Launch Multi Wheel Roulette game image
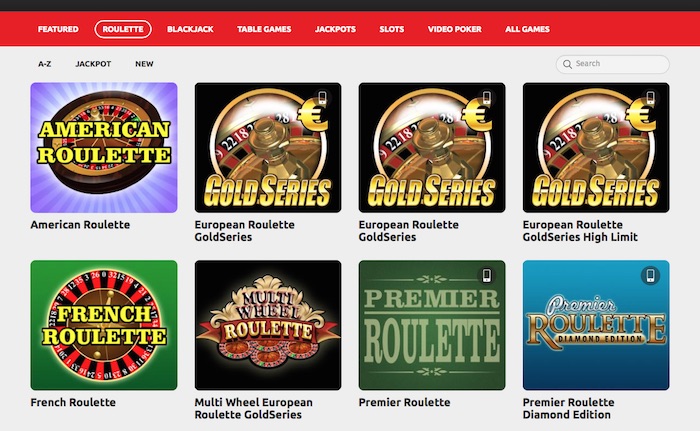The height and width of the screenshot is (431, 700). tap(268, 325)
